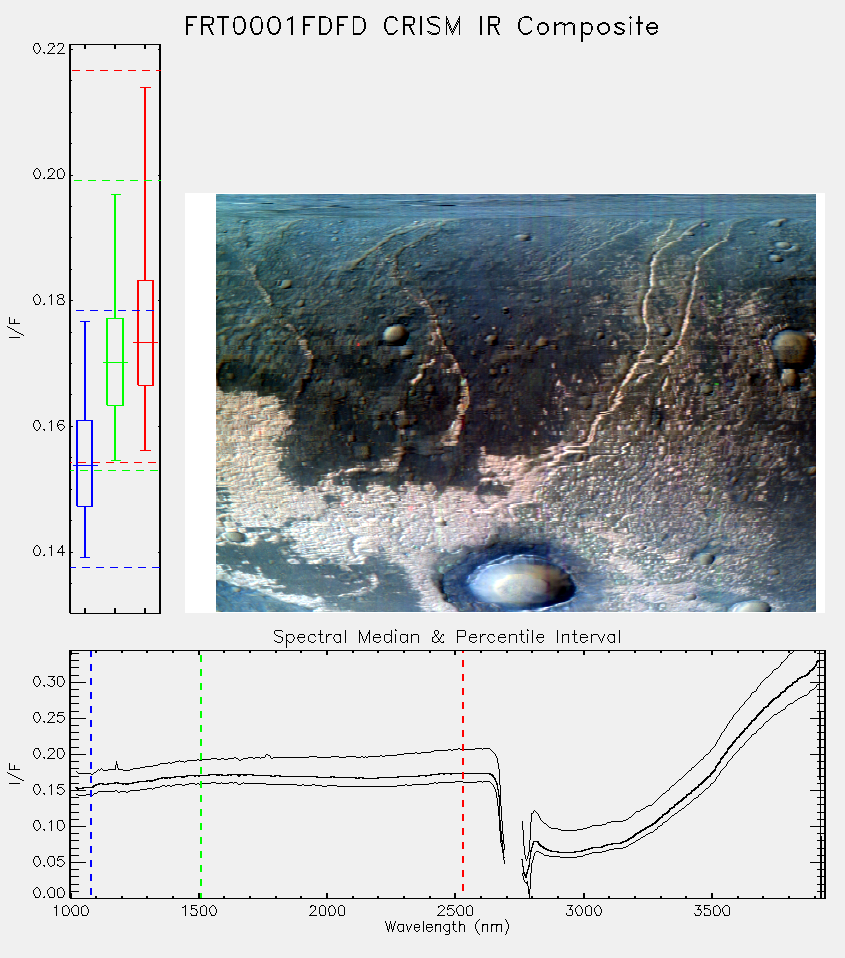Select the green dashed wavelength marker at 1500 nm

200,774
